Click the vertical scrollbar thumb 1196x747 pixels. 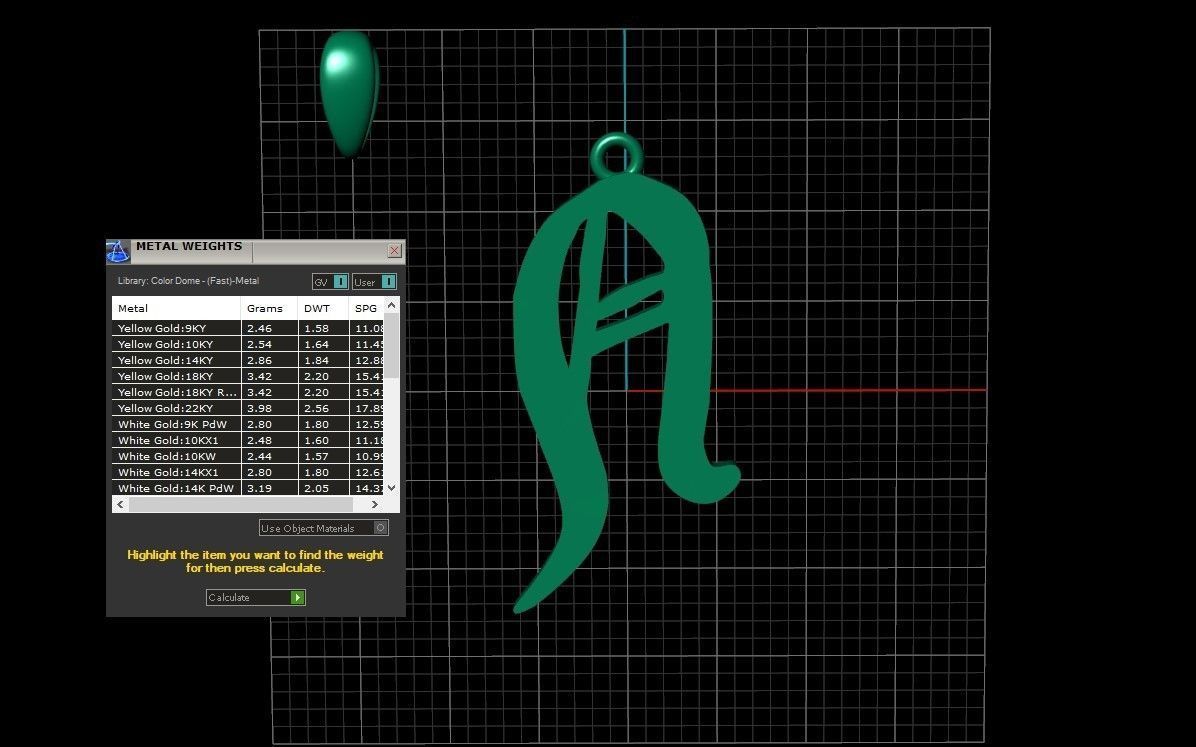click(391, 346)
